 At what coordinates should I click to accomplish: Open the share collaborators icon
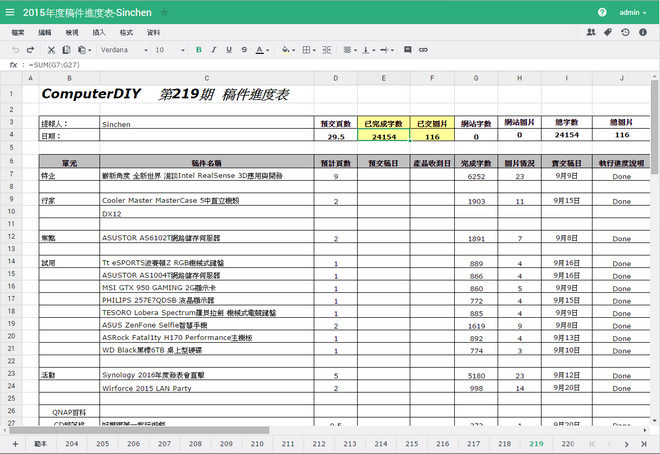(x=591, y=32)
